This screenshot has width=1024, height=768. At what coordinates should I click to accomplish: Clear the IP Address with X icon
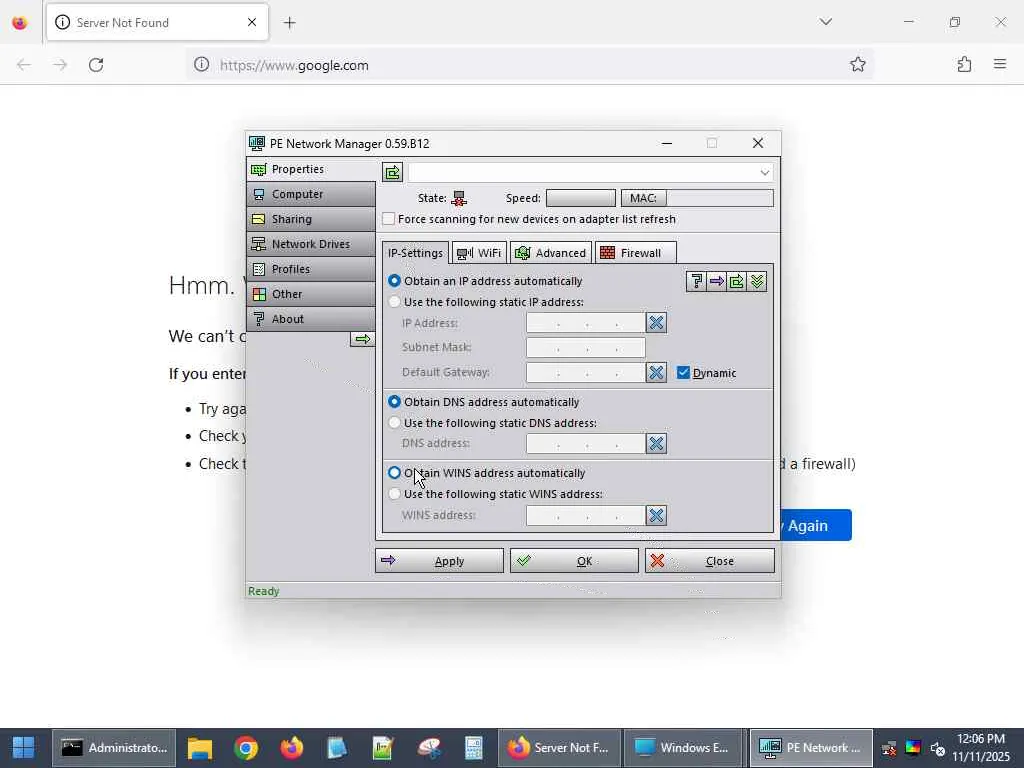[656, 323]
